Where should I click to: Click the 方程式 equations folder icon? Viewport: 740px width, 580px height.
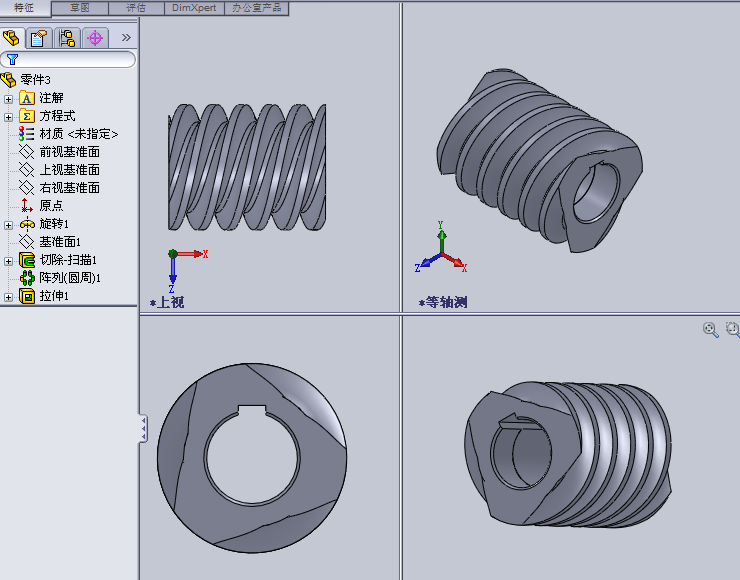tap(27, 116)
